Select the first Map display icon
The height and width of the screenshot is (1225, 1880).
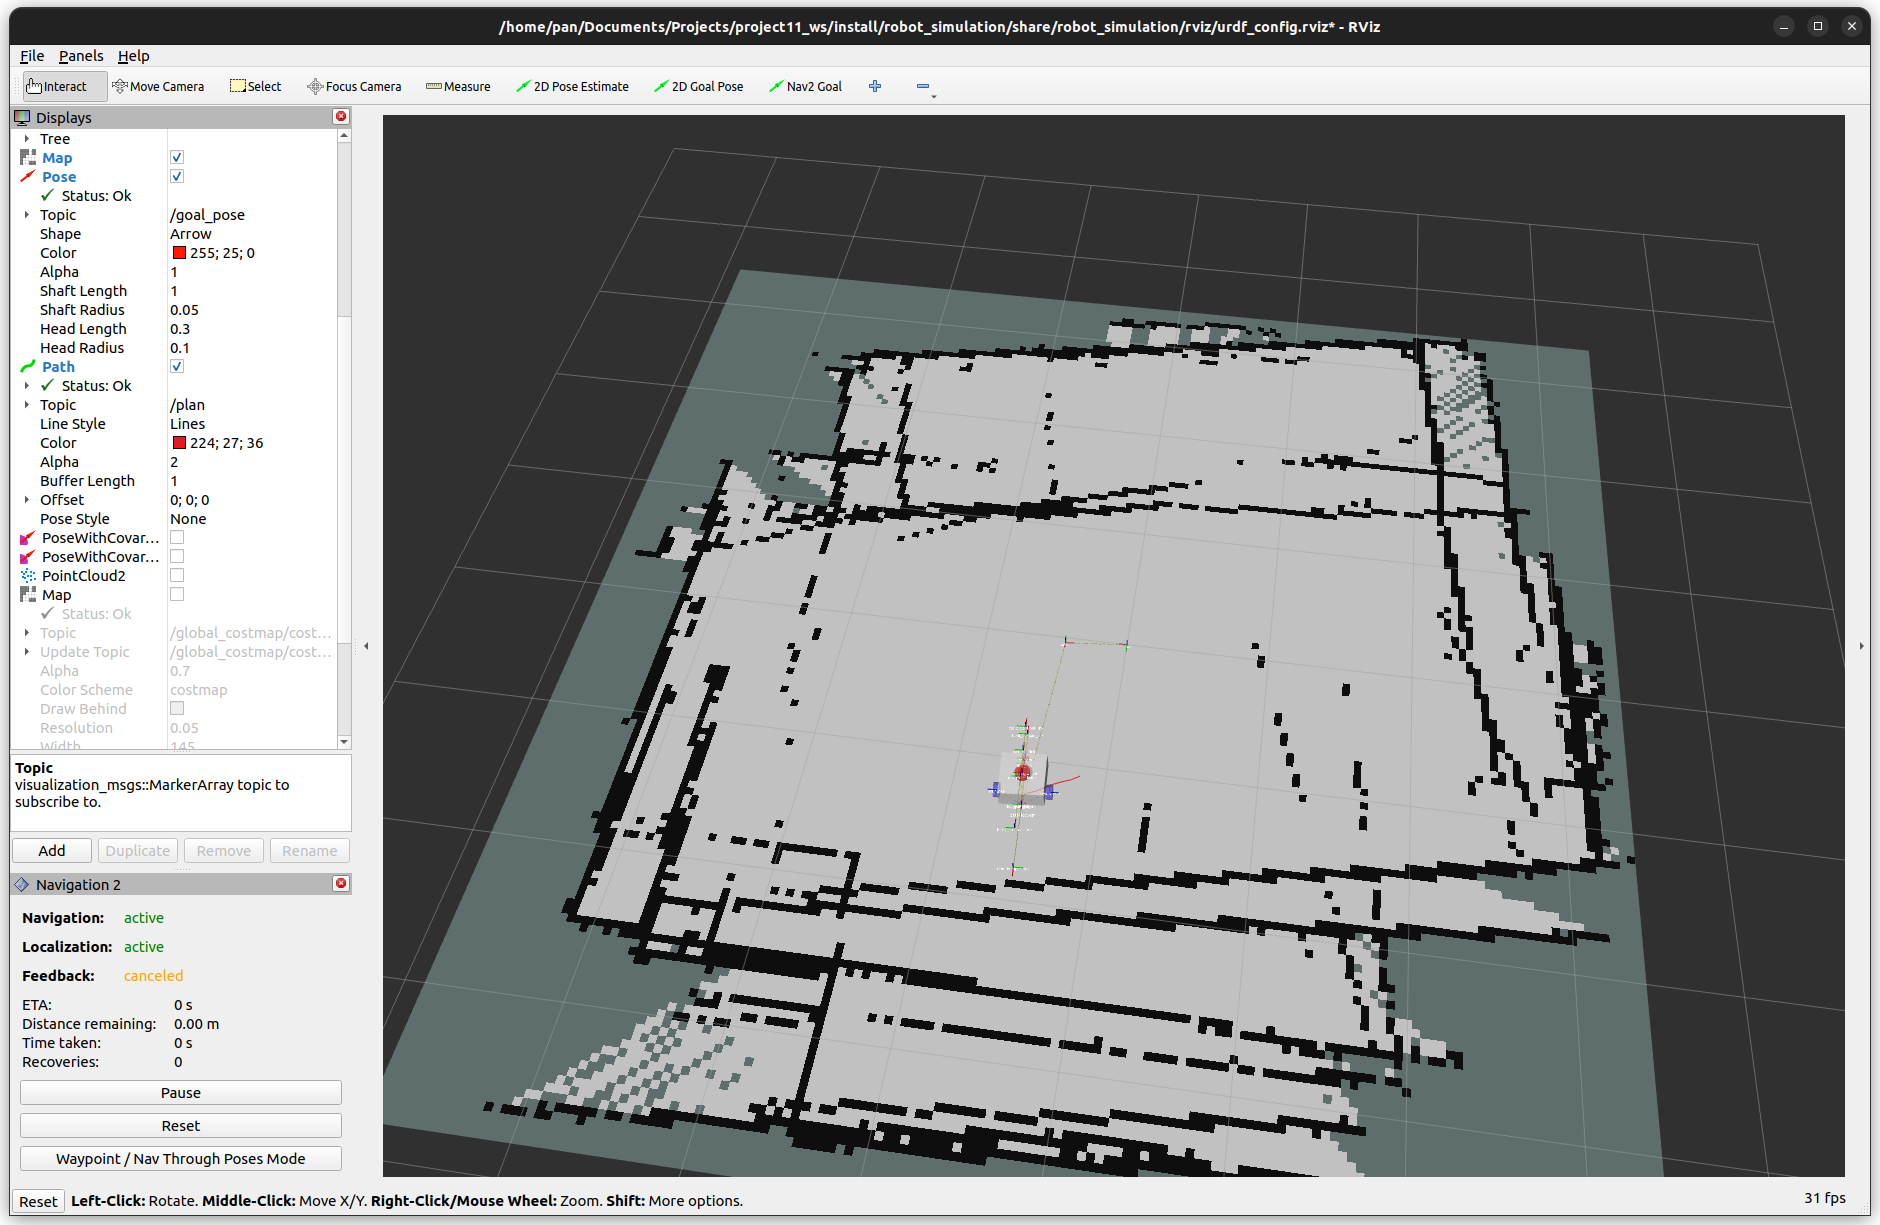click(x=28, y=158)
